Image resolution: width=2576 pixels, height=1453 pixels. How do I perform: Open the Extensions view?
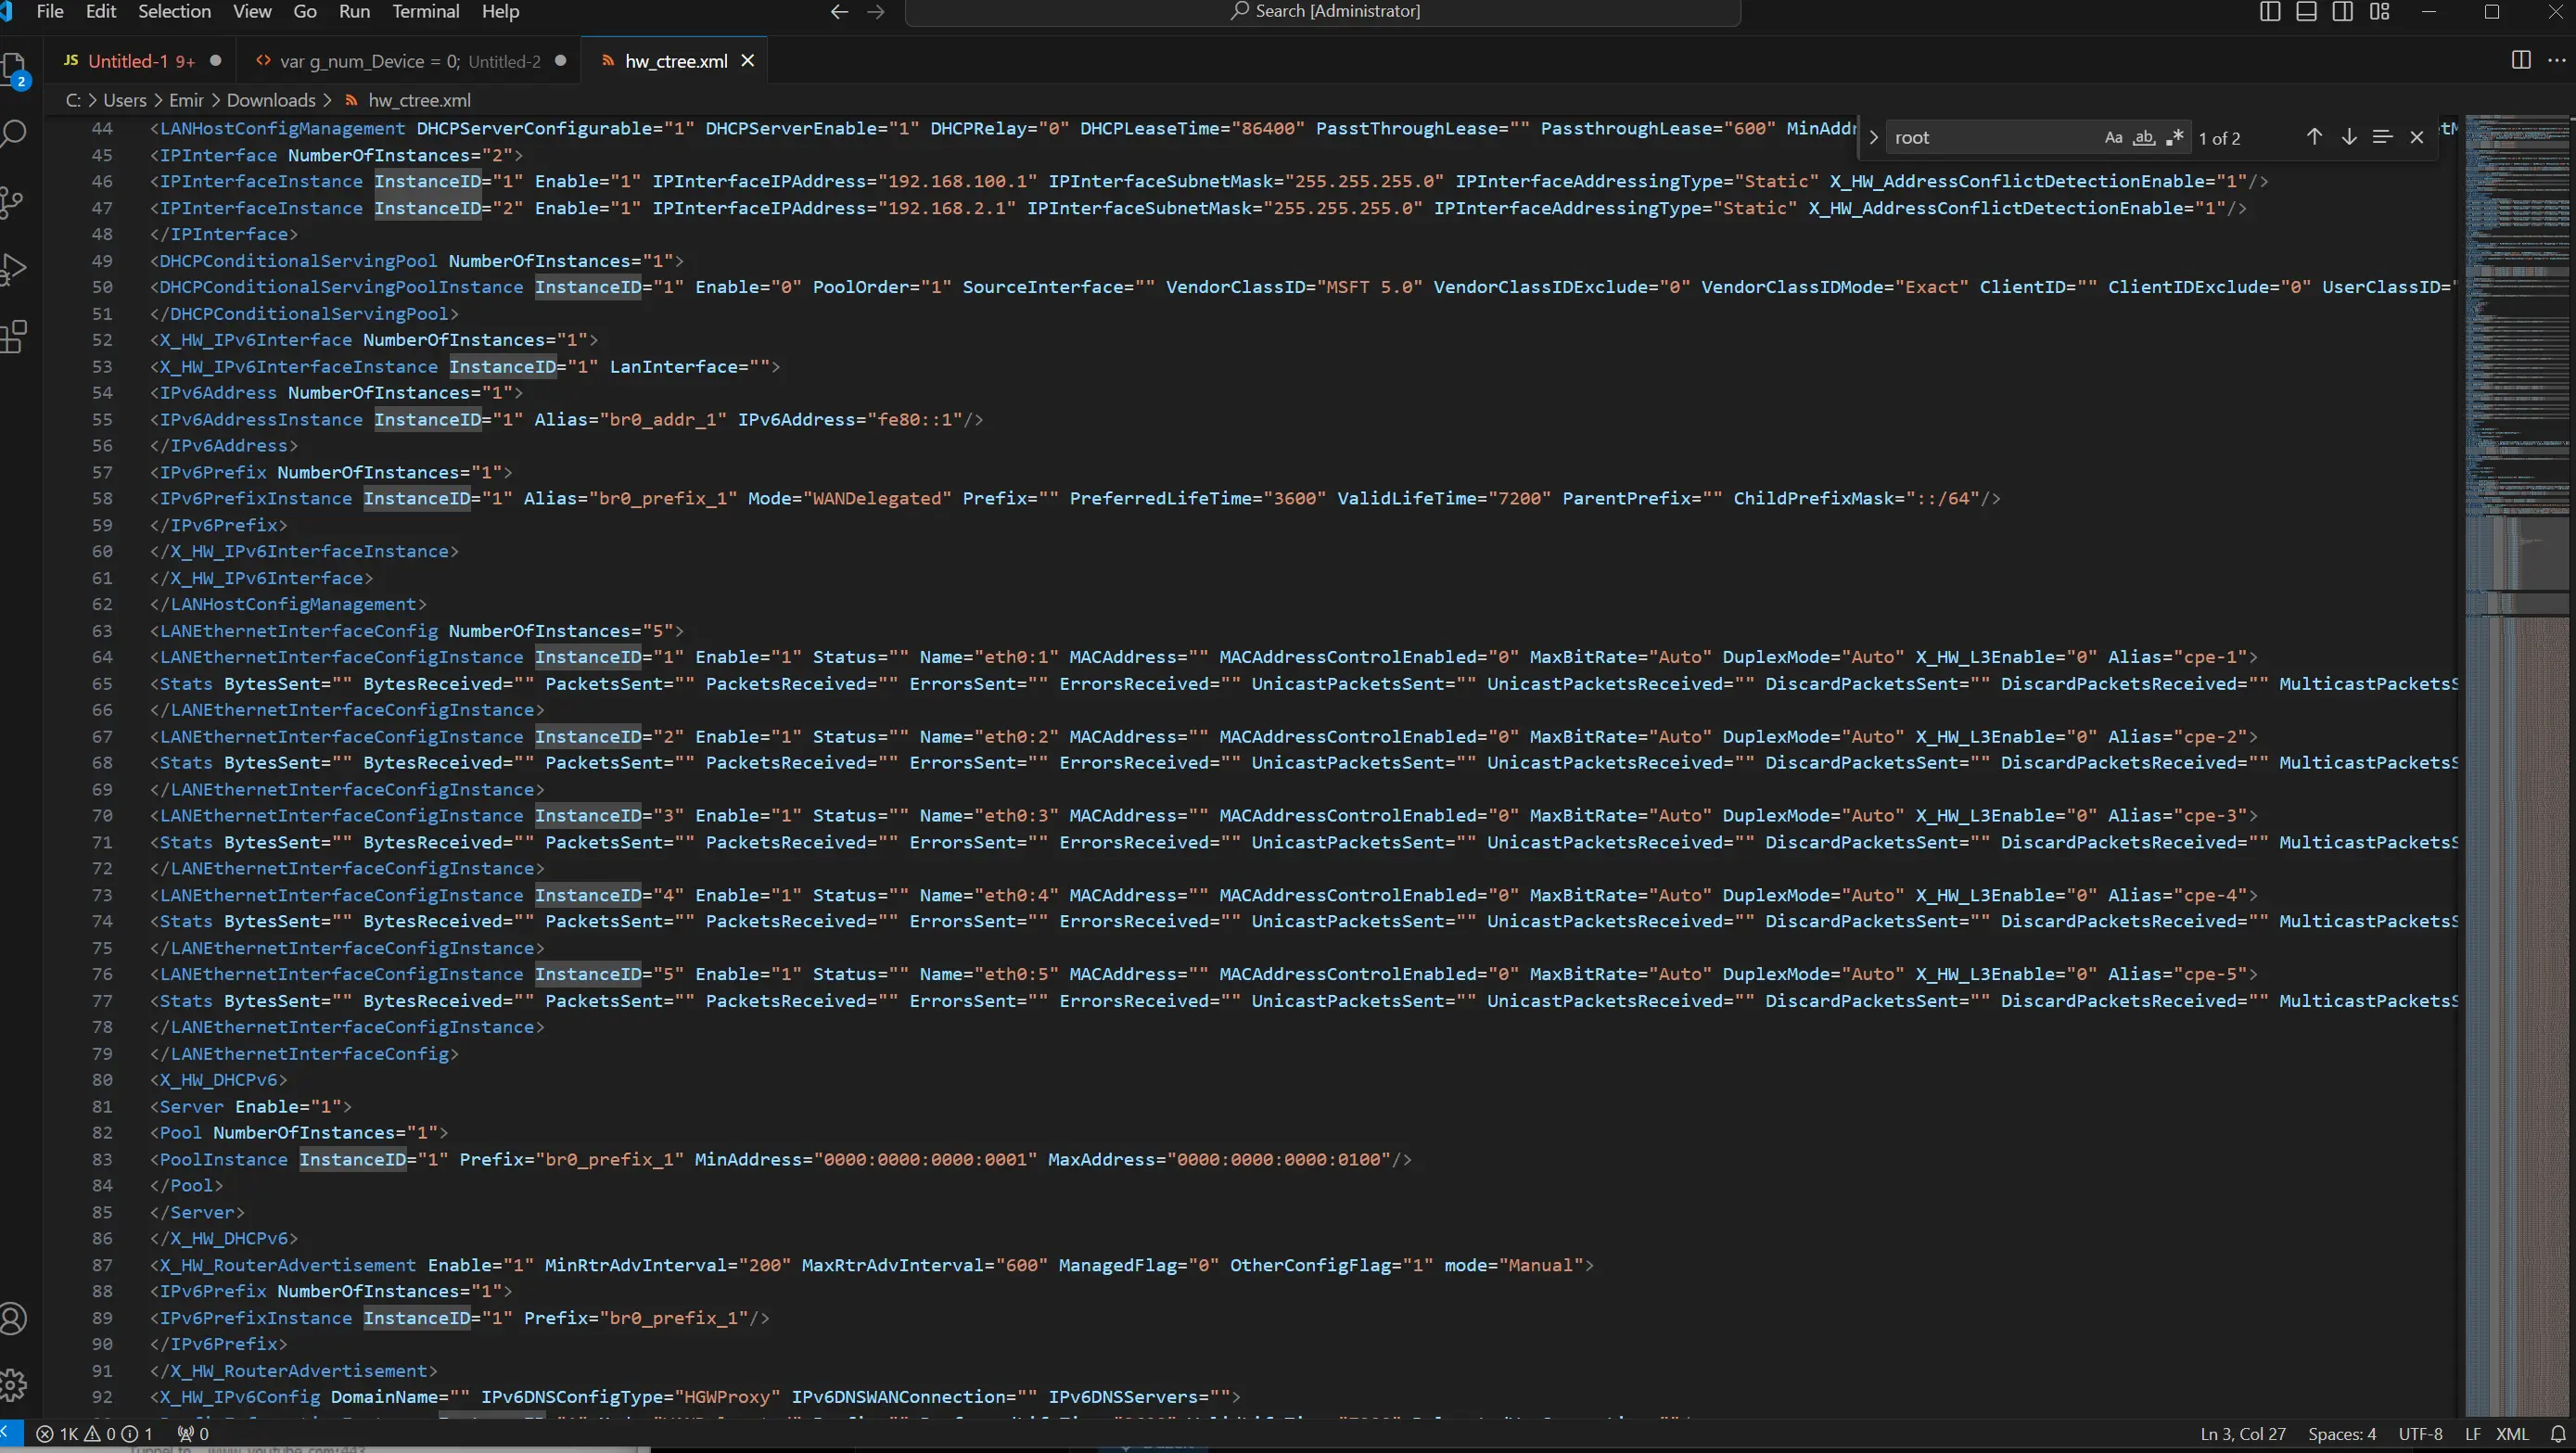click(x=12, y=337)
